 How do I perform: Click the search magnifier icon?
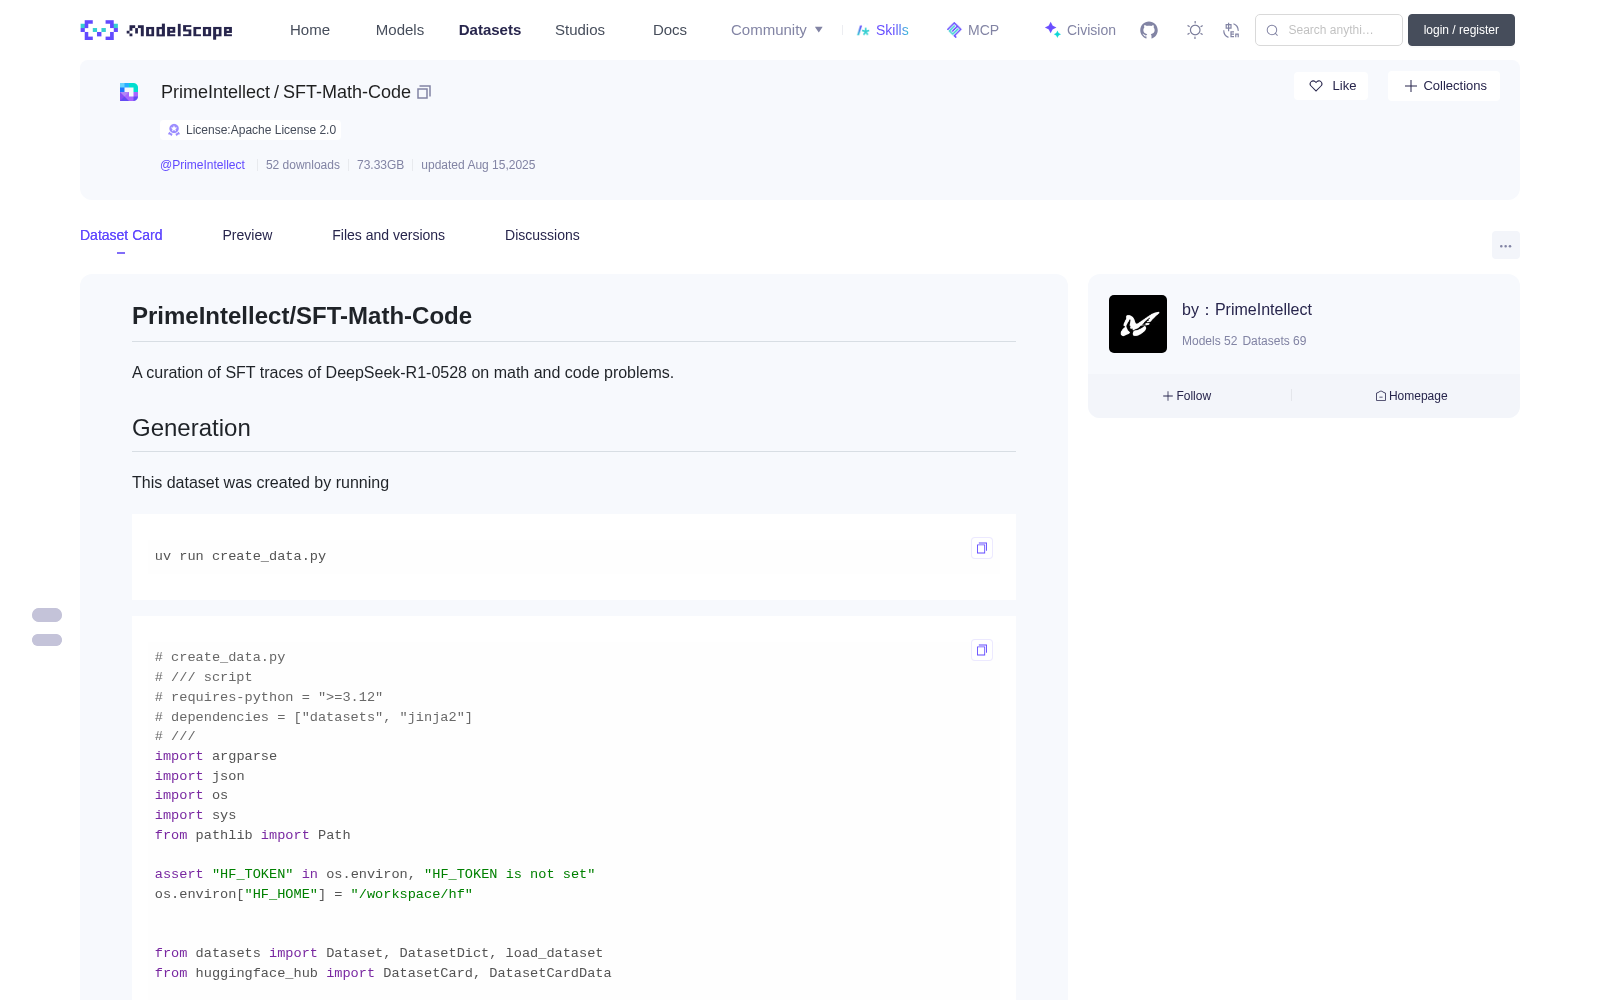(x=1273, y=30)
